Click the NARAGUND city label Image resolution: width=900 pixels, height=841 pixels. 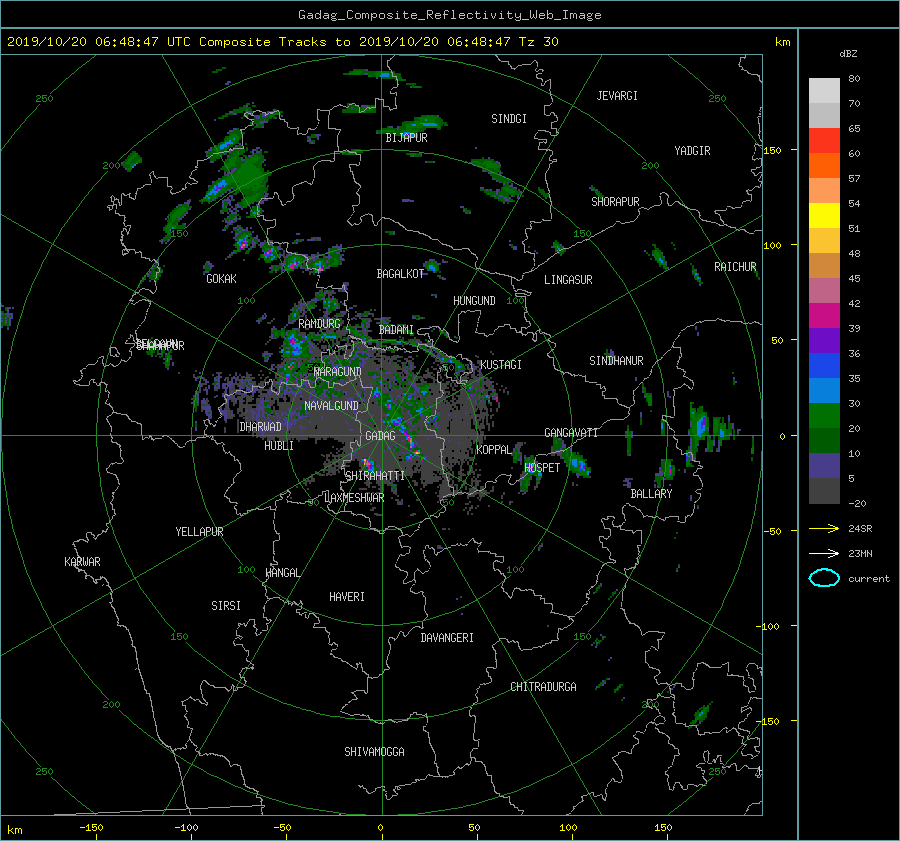click(x=338, y=372)
